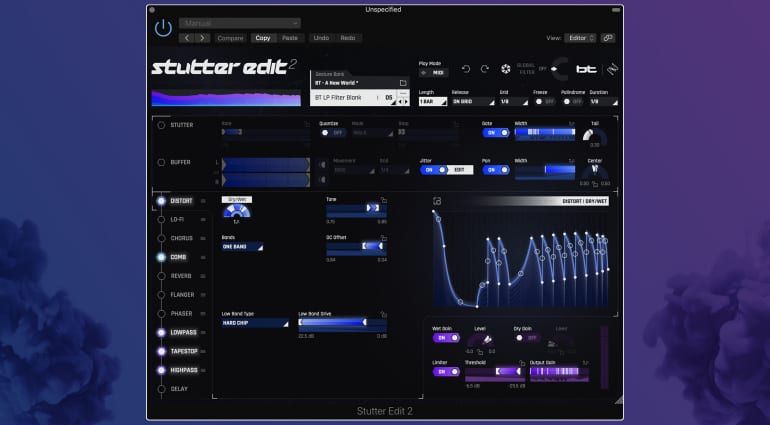Go to the previous preset arrow
The width and height of the screenshot is (770, 425).
pos(186,38)
